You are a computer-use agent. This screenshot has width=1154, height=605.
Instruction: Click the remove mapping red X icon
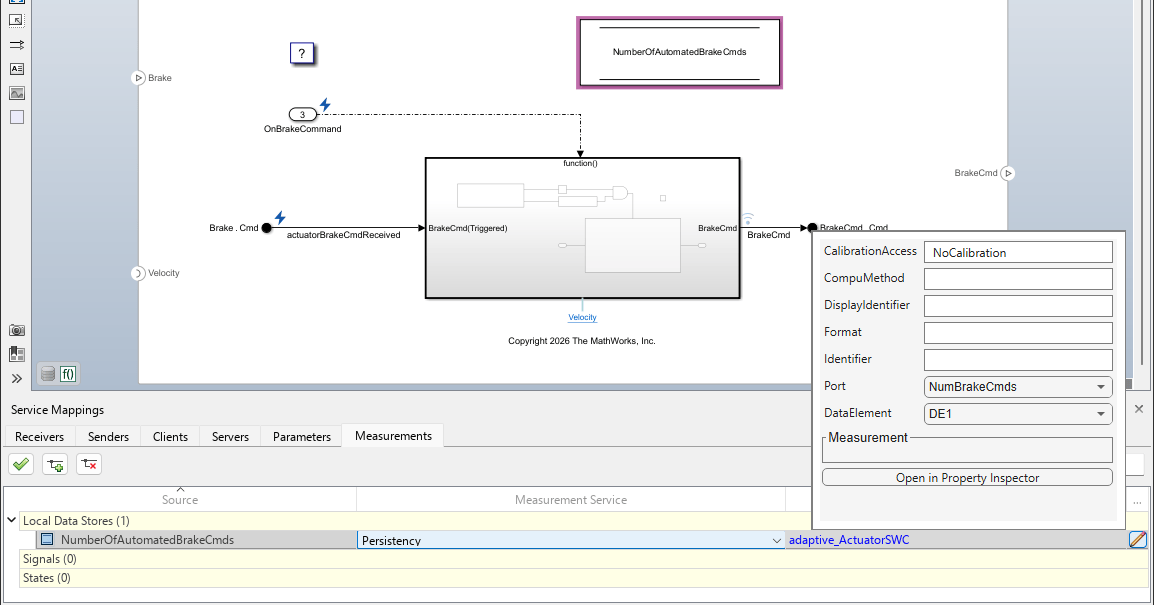tap(89, 464)
